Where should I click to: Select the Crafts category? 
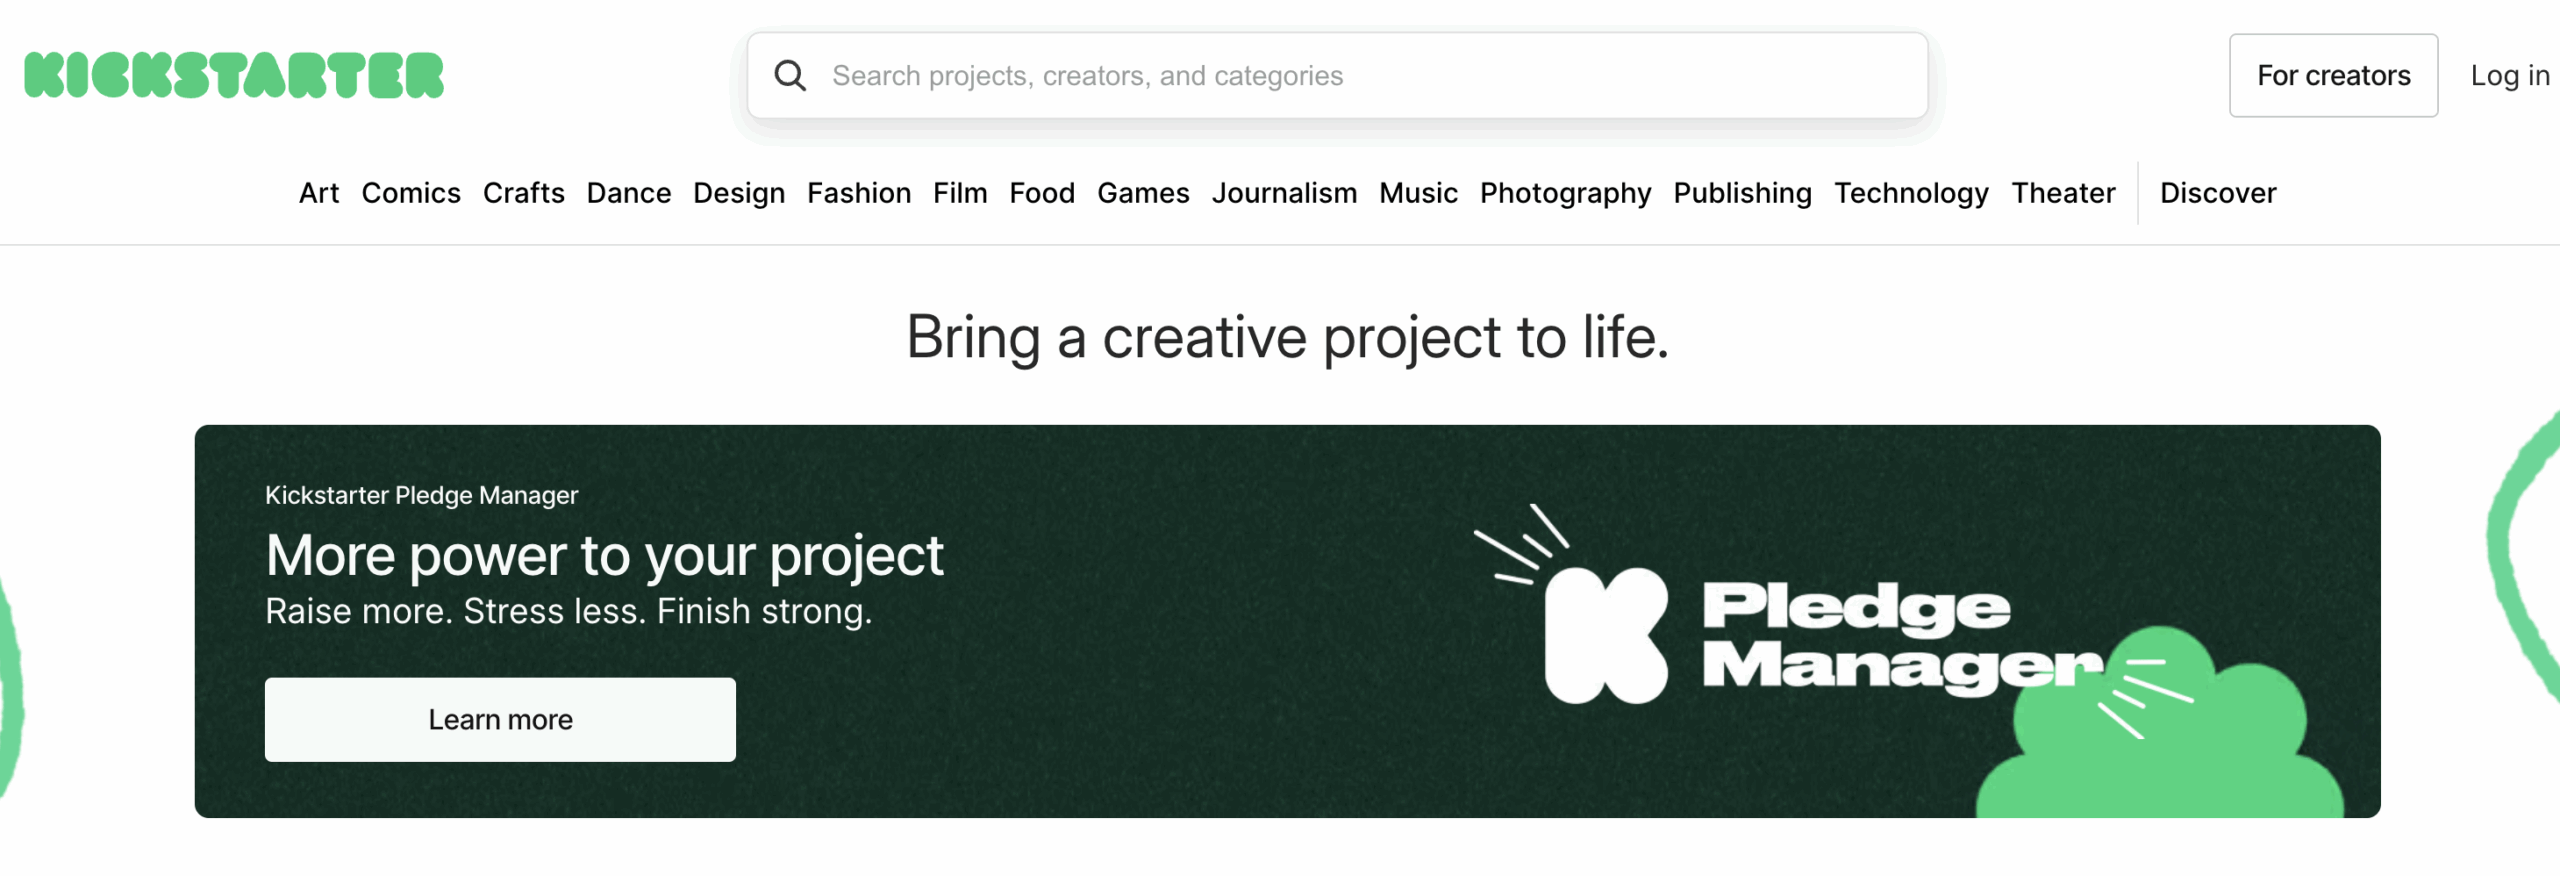coord(523,193)
